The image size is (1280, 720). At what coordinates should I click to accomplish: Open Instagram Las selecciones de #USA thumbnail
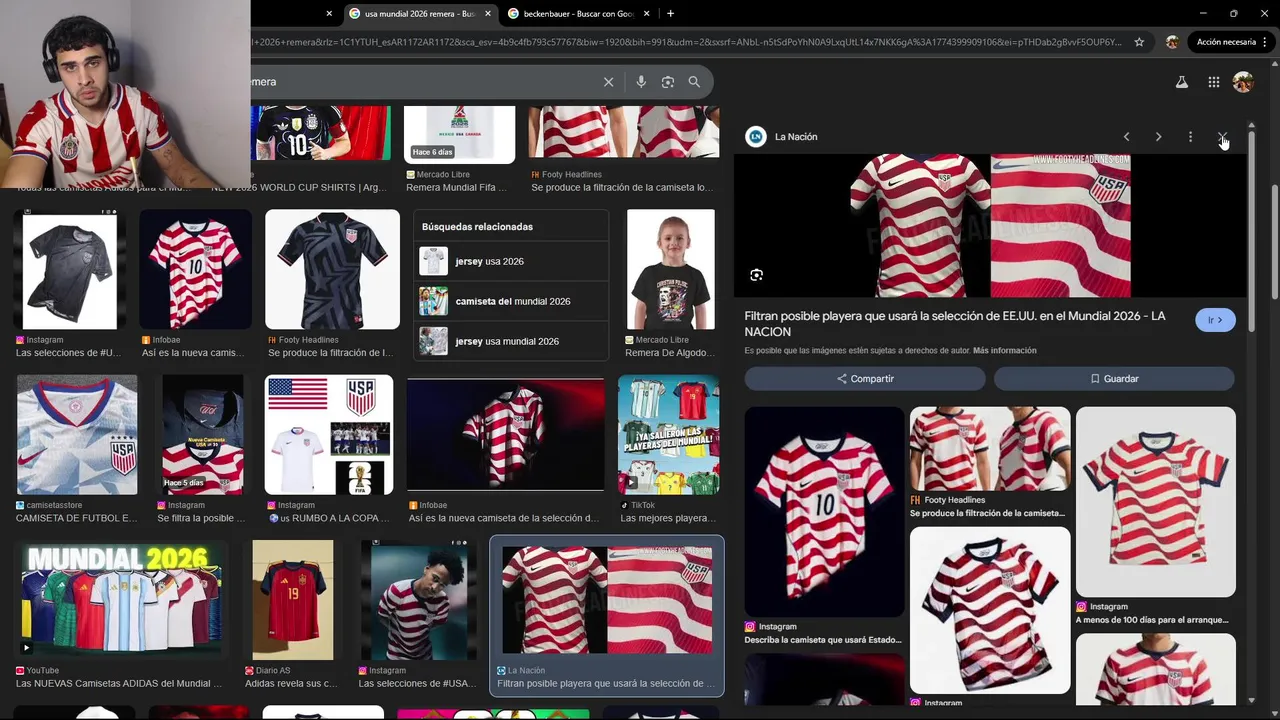click(418, 600)
